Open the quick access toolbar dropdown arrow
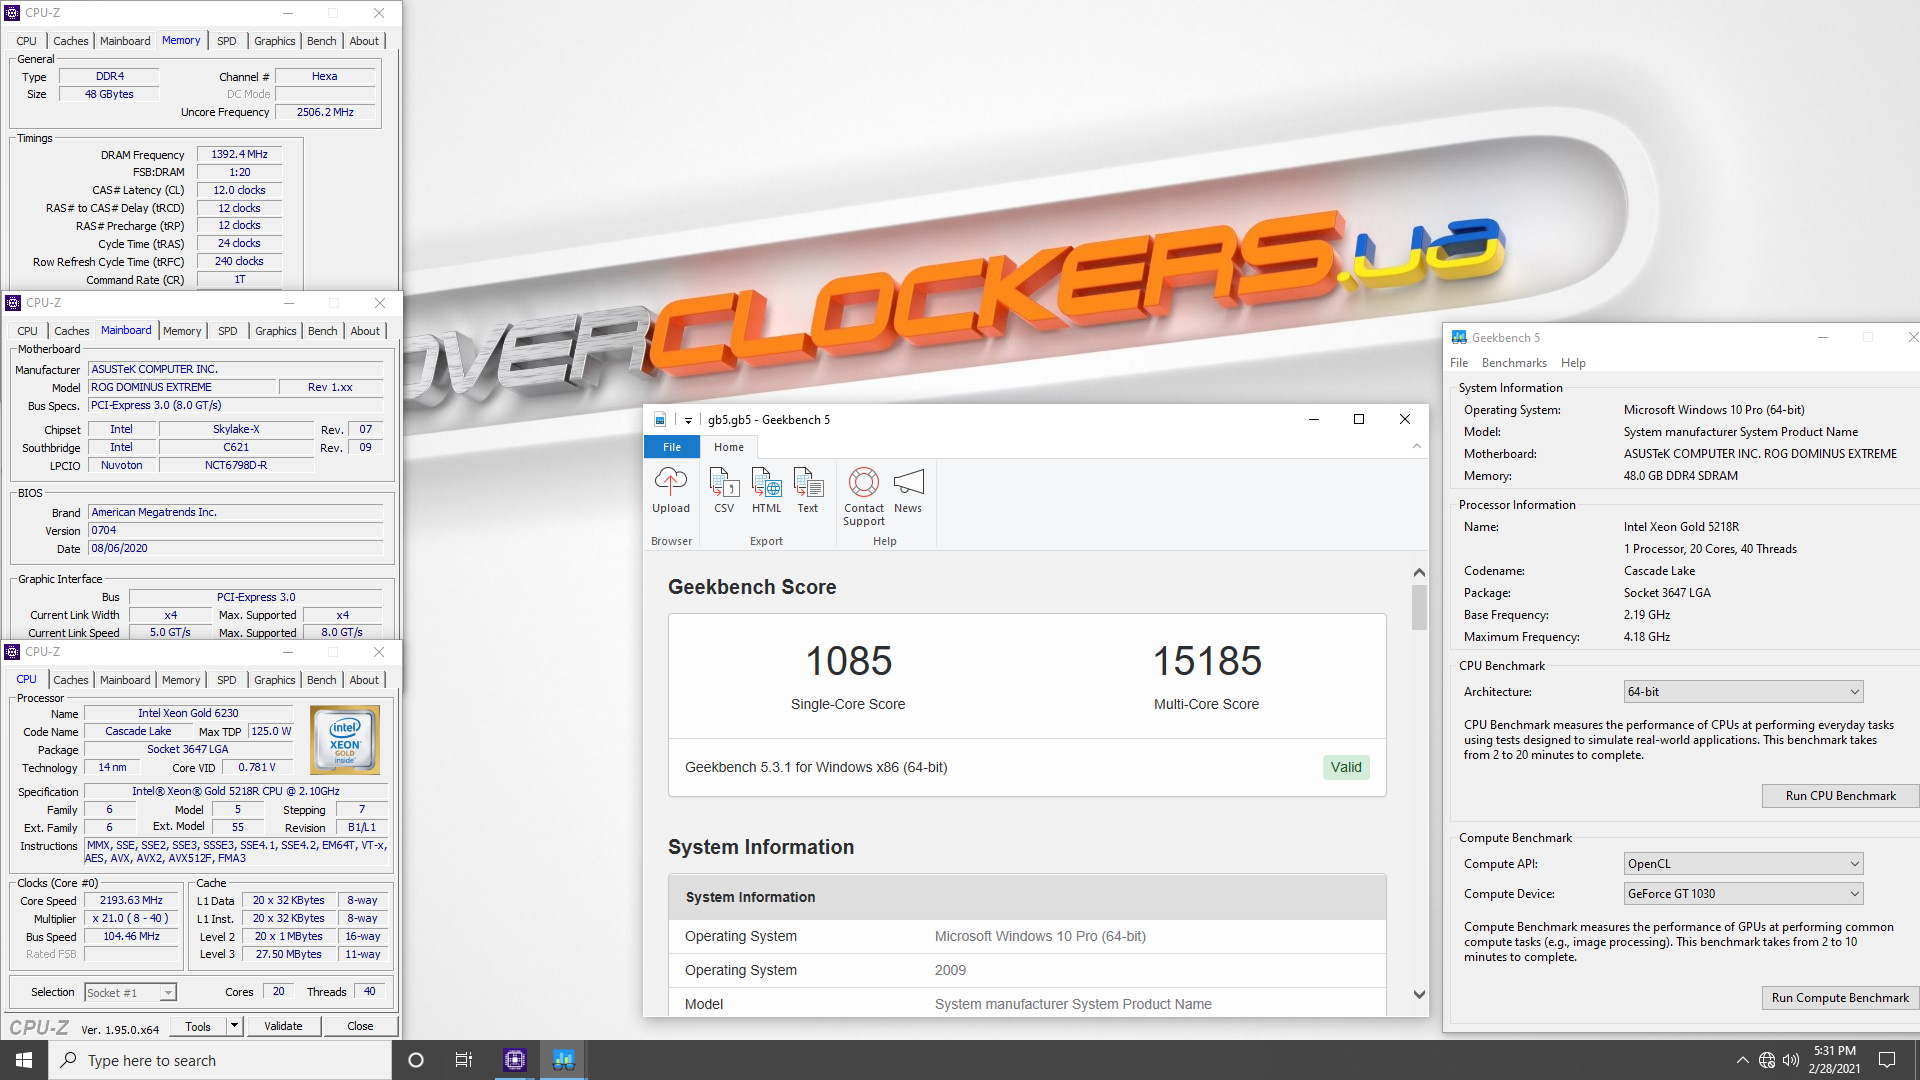Screen dimensions: 1920x1080 click(x=688, y=420)
